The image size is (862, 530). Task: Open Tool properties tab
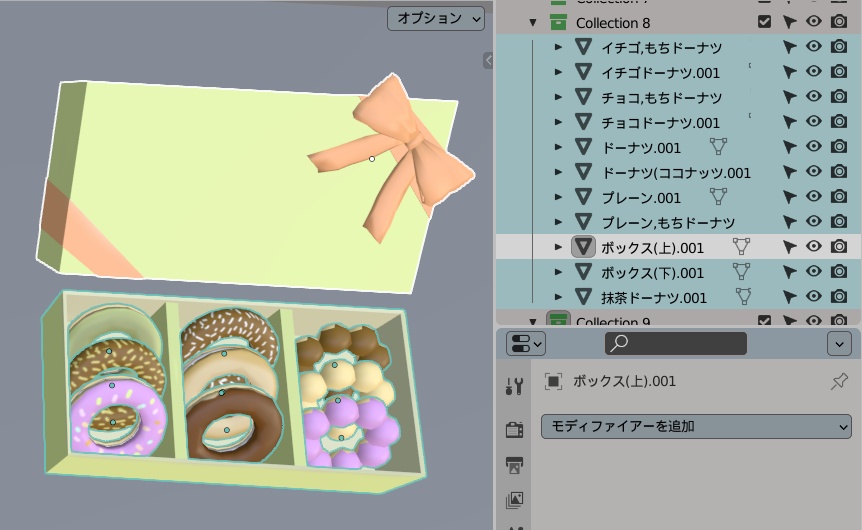(515, 387)
